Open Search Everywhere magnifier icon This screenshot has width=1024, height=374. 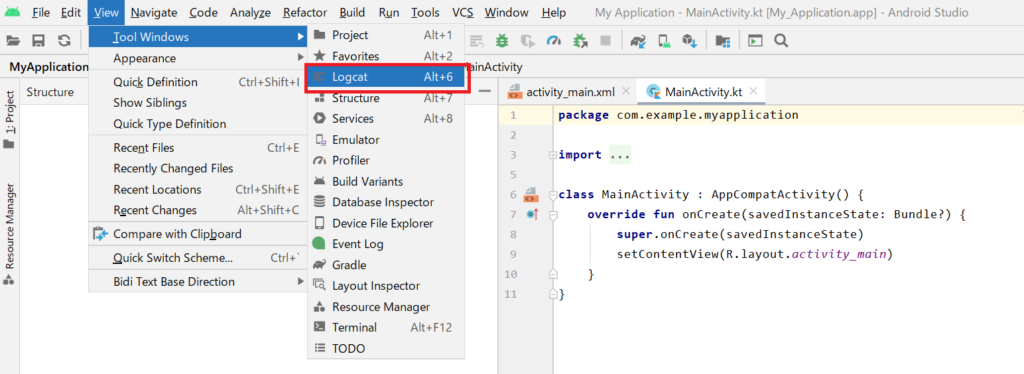780,41
